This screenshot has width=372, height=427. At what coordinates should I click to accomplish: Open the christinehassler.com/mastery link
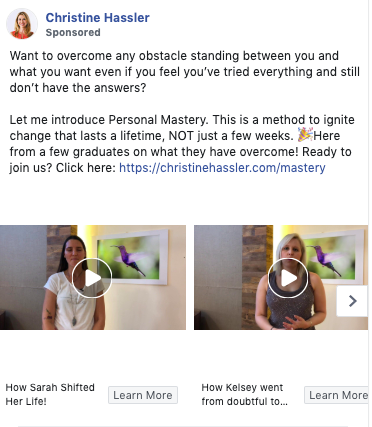pyautogui.click(x=222, y=167)
